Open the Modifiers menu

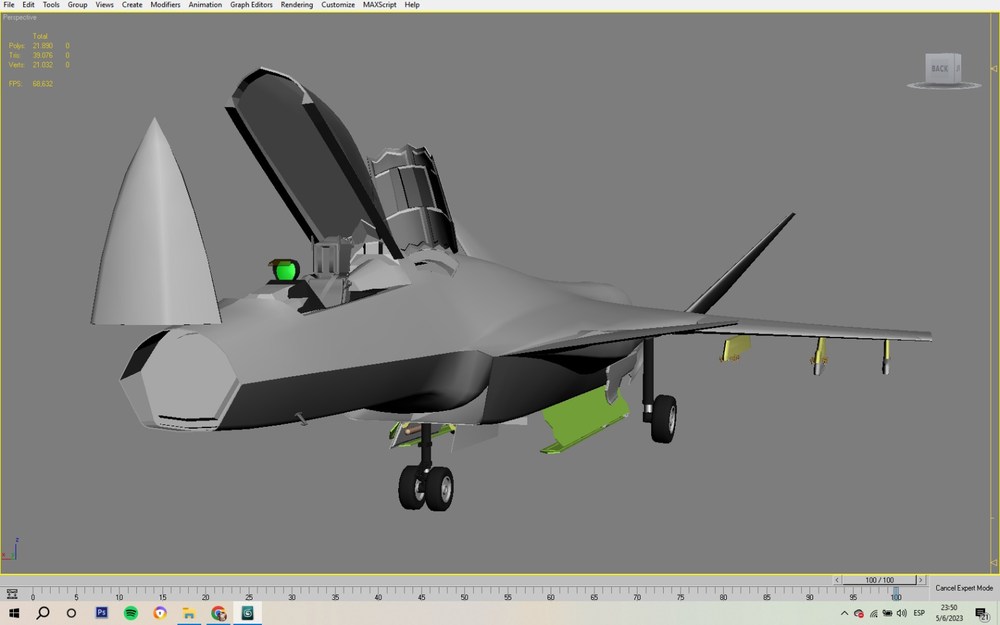165,4
